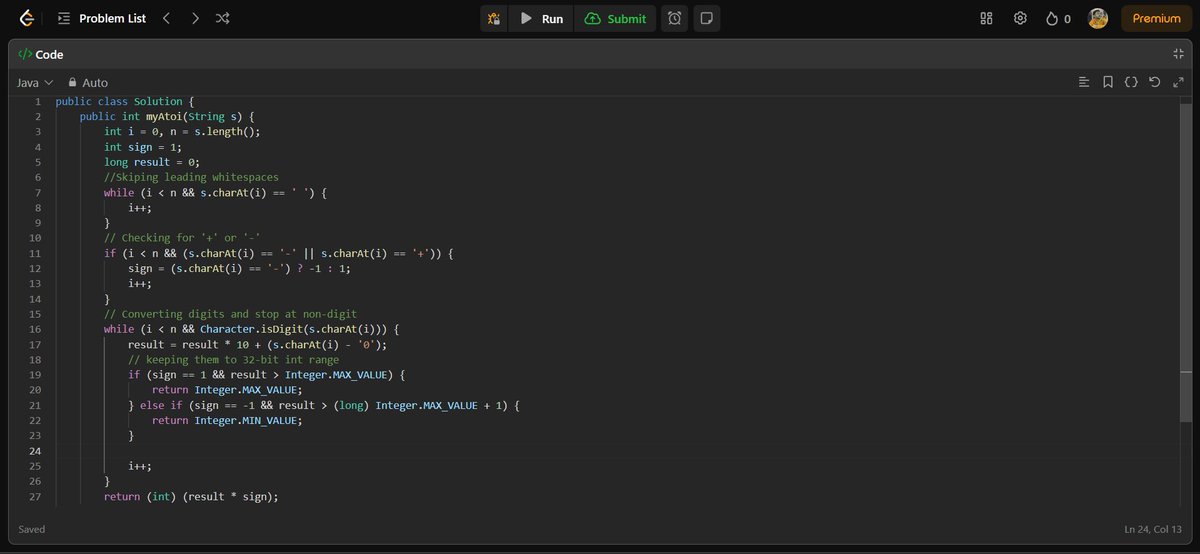The image size is (1200, 554).
Task: Click the debugger icon beside Run
Action: (494, 18)
